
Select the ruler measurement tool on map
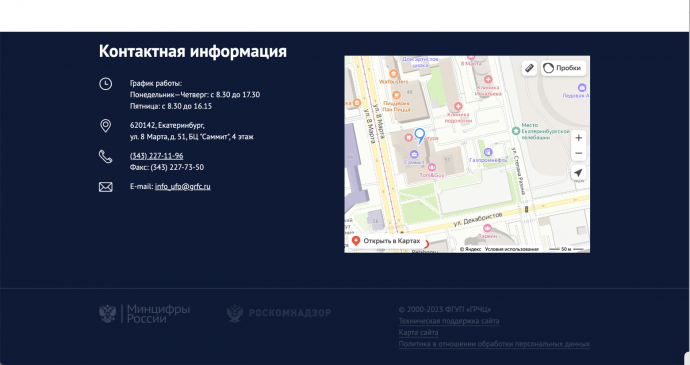coord(529,68)
